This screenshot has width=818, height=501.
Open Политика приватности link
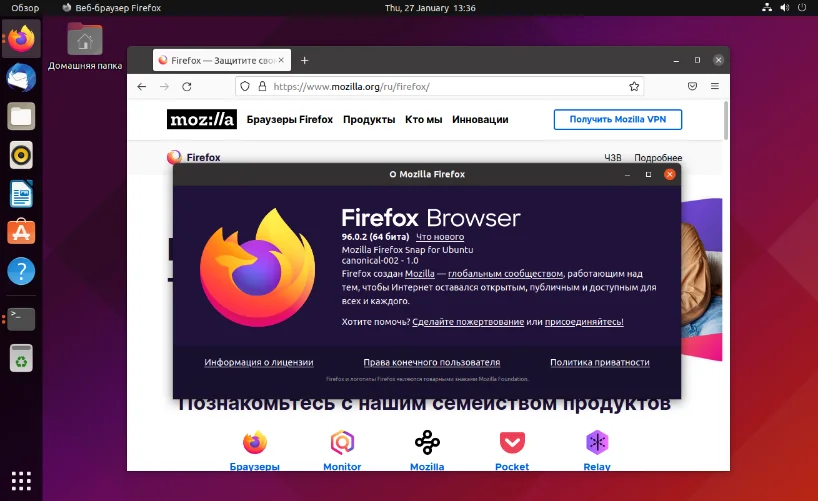pyautogui.click(x=600, y=362)
